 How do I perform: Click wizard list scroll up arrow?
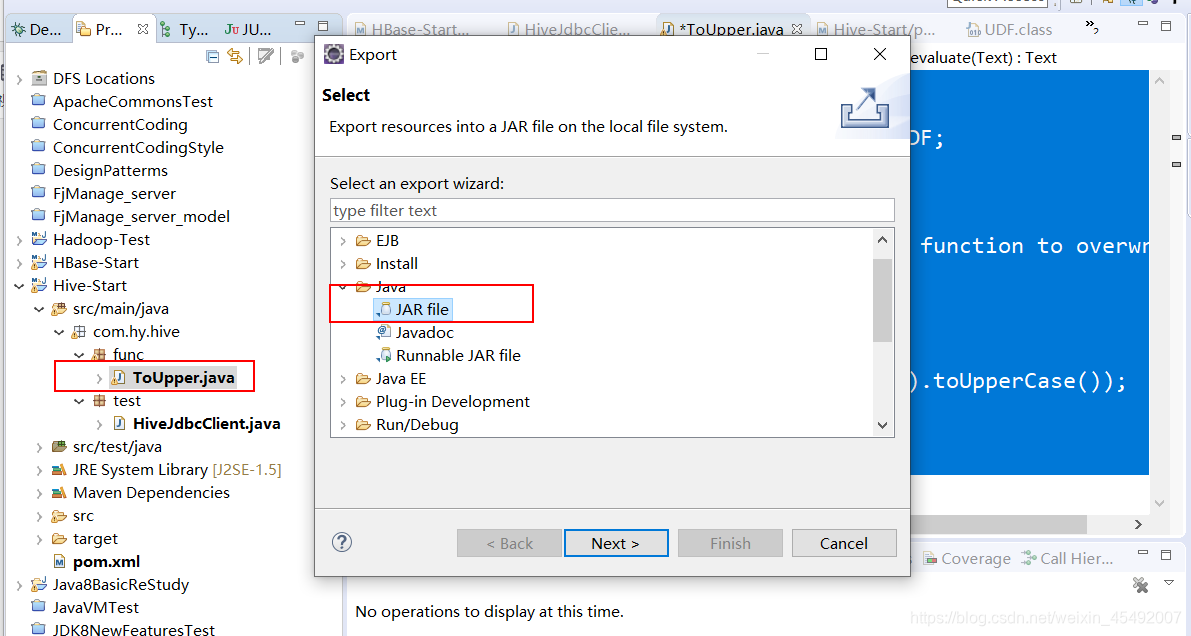click(882, 240)
